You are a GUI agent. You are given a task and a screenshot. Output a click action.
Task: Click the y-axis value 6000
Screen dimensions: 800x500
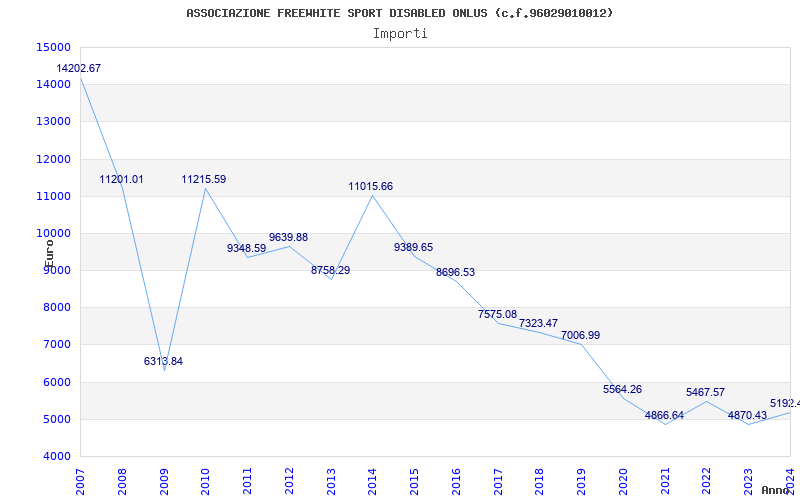pyautogui.click(x=56, y=382)
